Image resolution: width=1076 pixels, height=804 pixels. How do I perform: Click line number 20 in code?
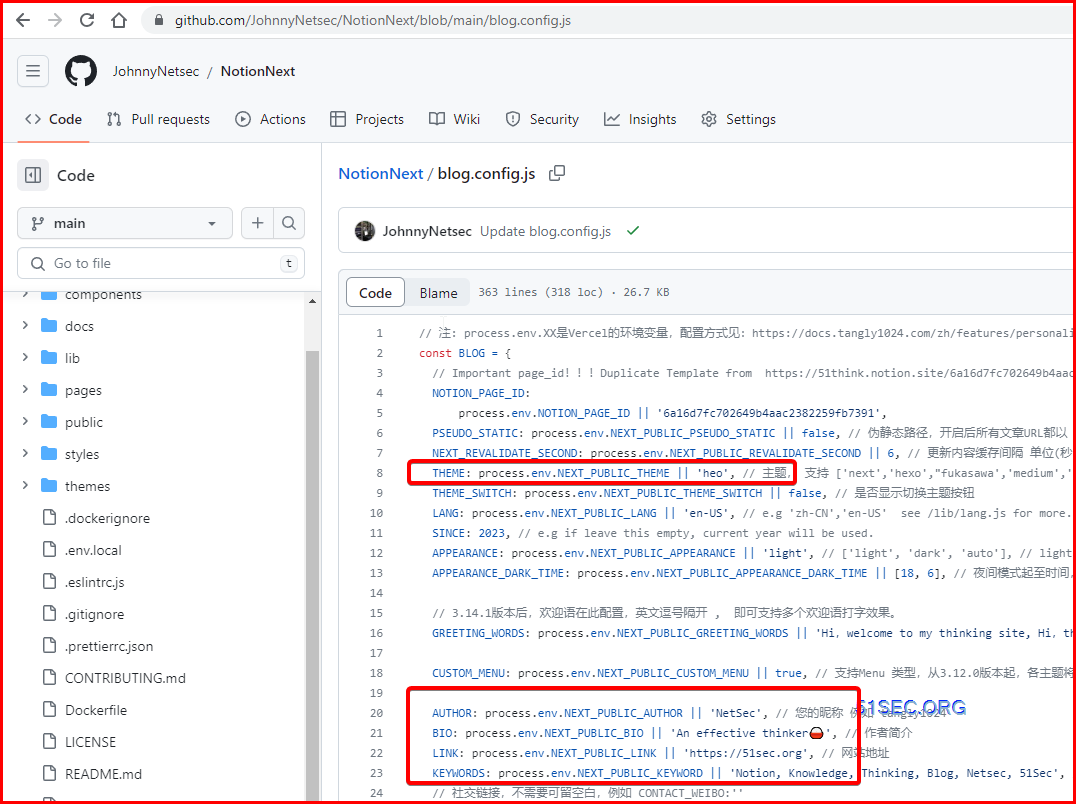[376, 713]
